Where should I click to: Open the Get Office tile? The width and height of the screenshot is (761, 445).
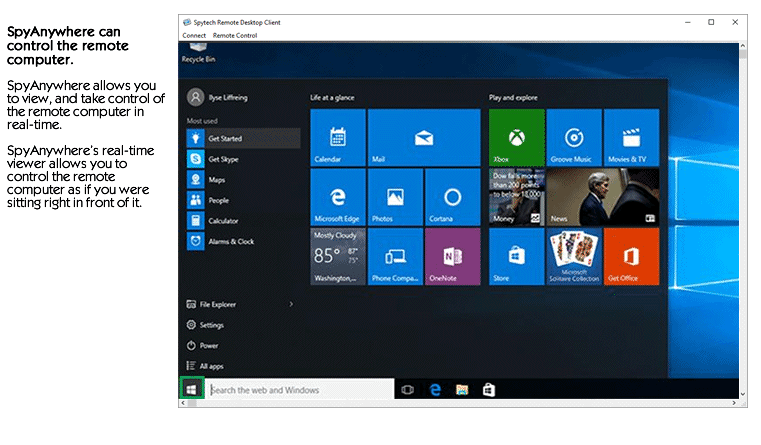click(631, 257)
